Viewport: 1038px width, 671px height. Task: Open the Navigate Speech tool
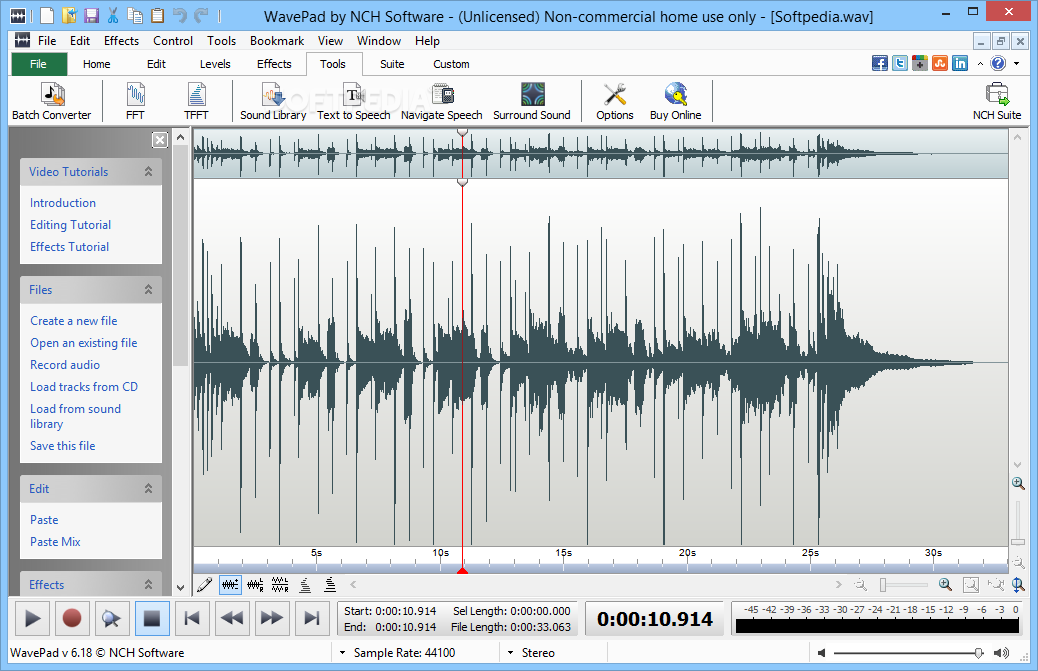click(442, 101)
